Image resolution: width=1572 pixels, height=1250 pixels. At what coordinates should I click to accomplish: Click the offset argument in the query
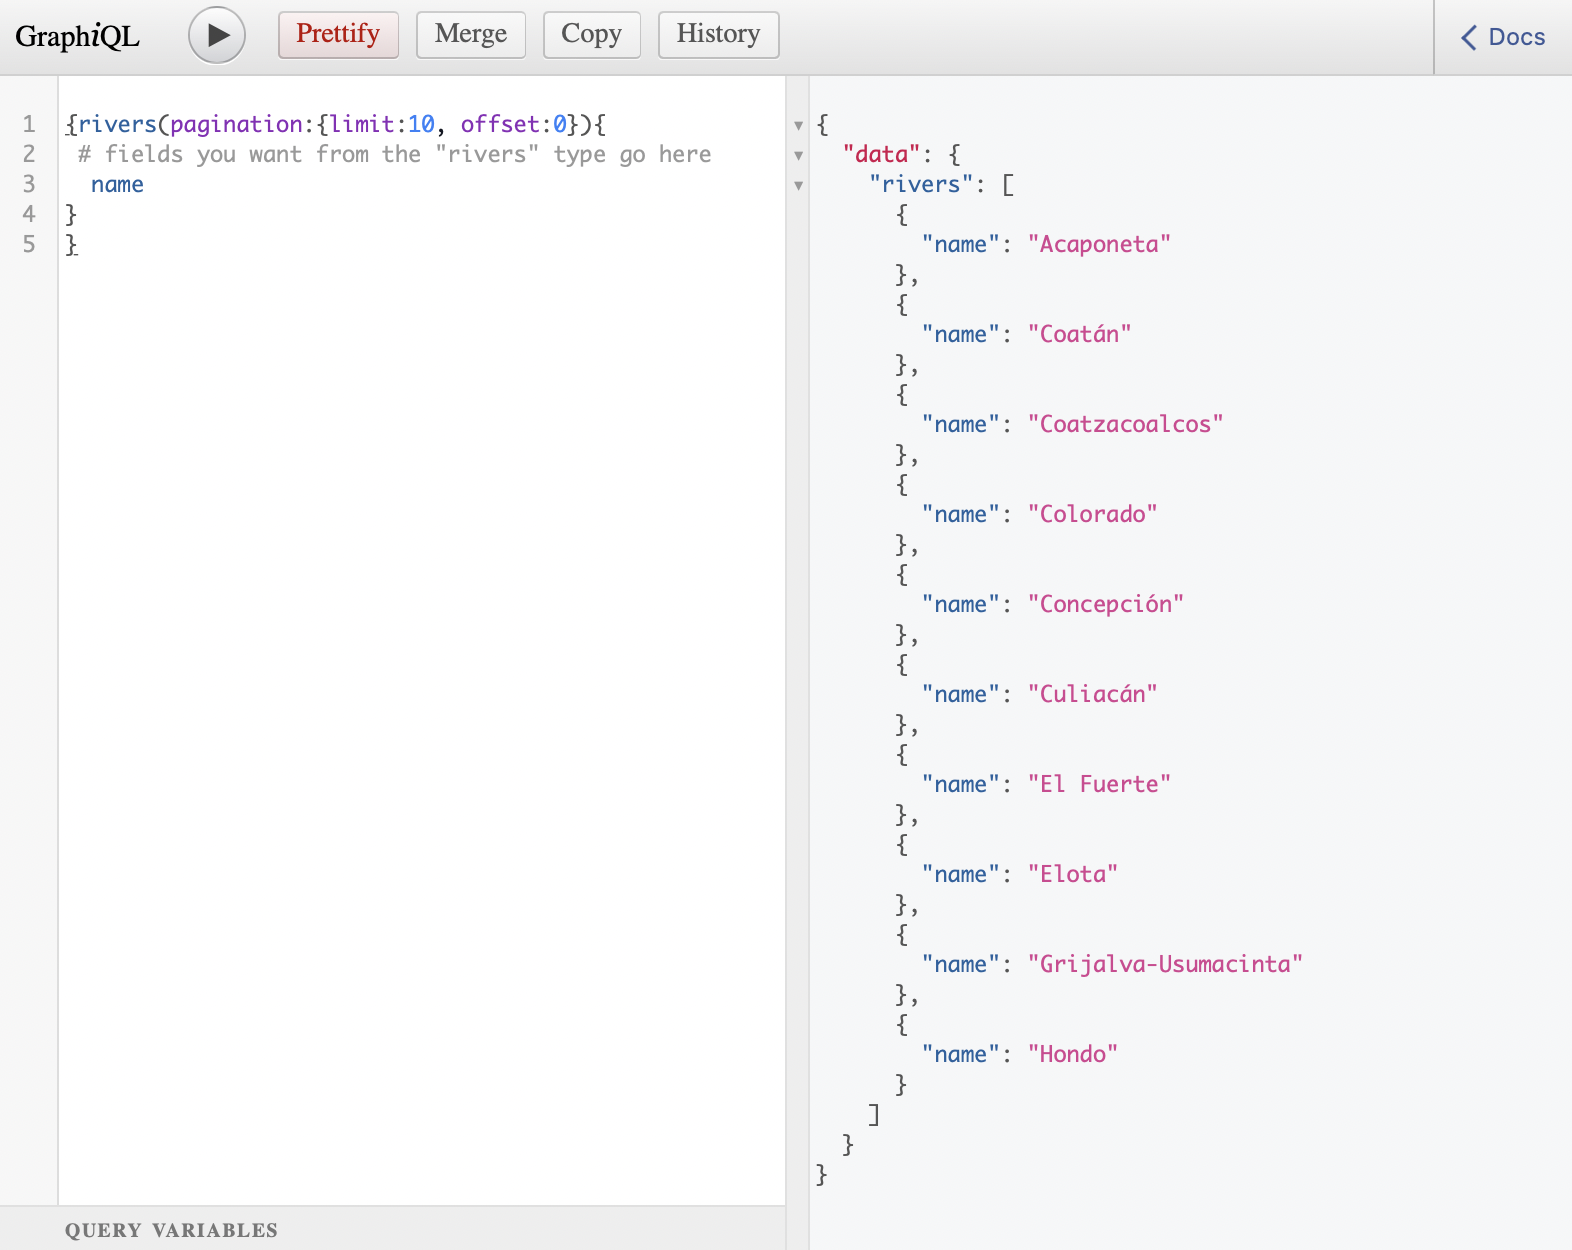499,125
